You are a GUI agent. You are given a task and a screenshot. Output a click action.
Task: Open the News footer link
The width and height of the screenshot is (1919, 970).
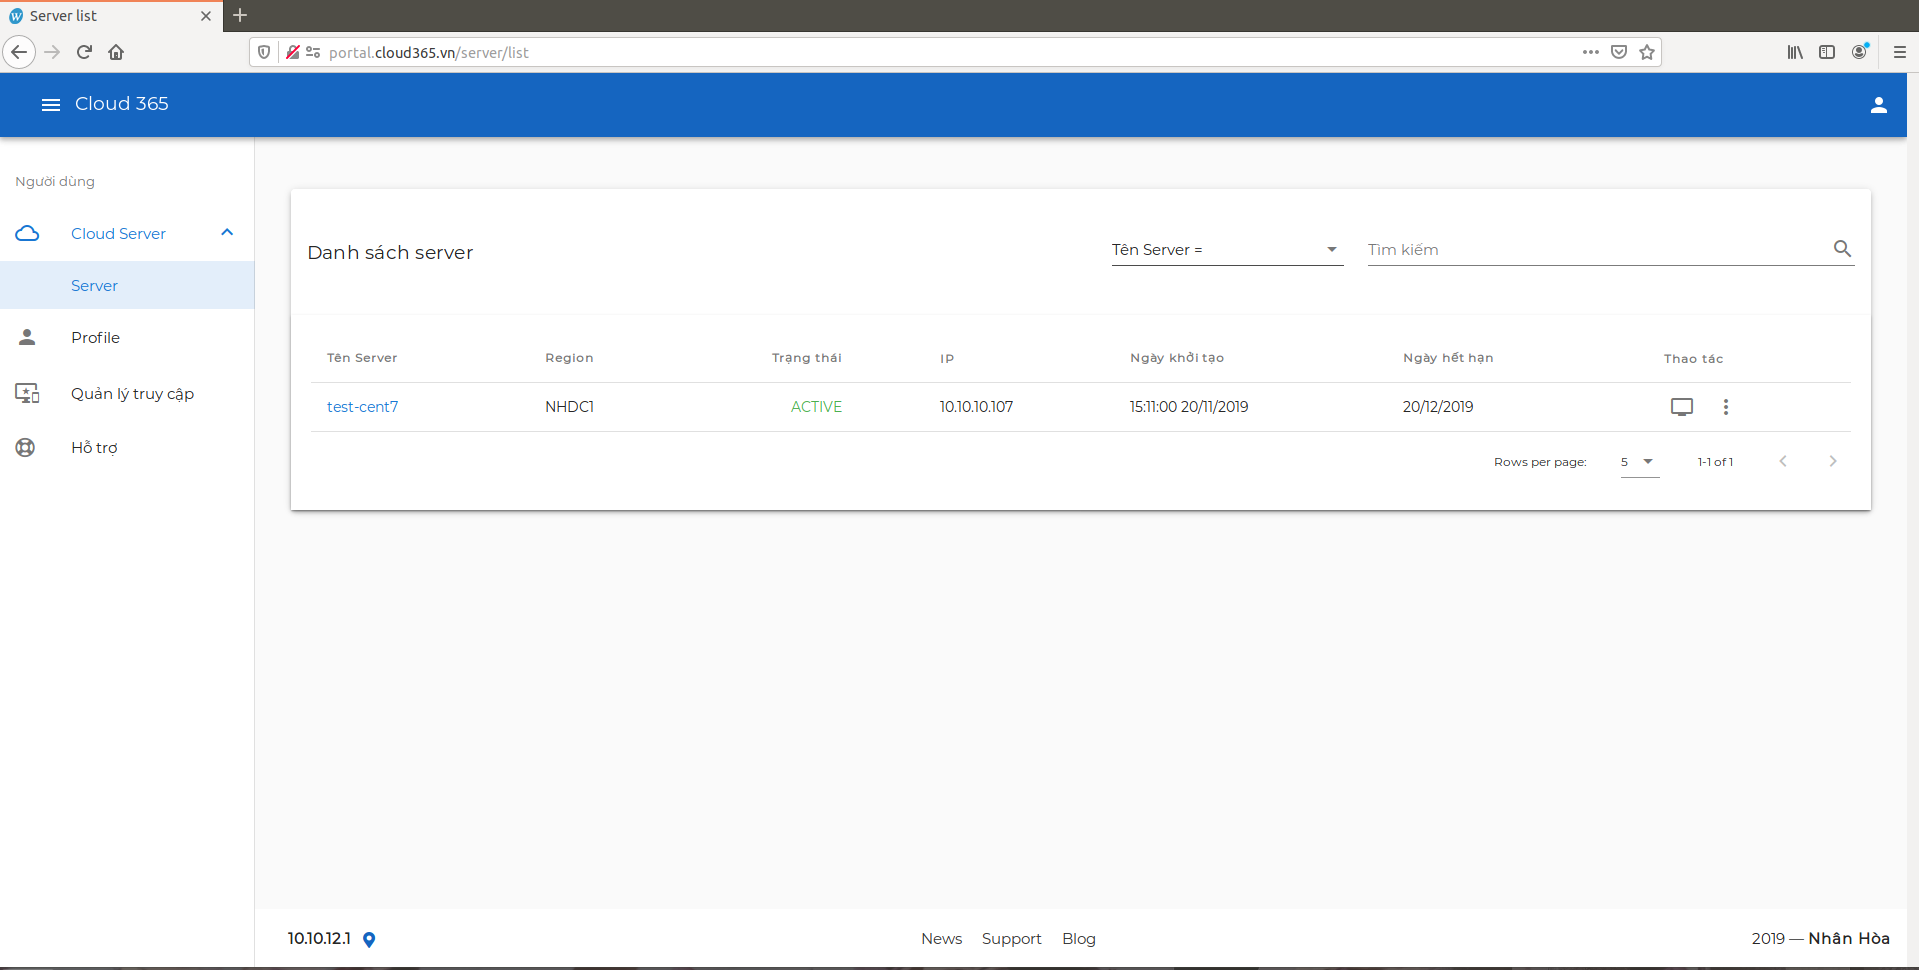click(941, 939)
